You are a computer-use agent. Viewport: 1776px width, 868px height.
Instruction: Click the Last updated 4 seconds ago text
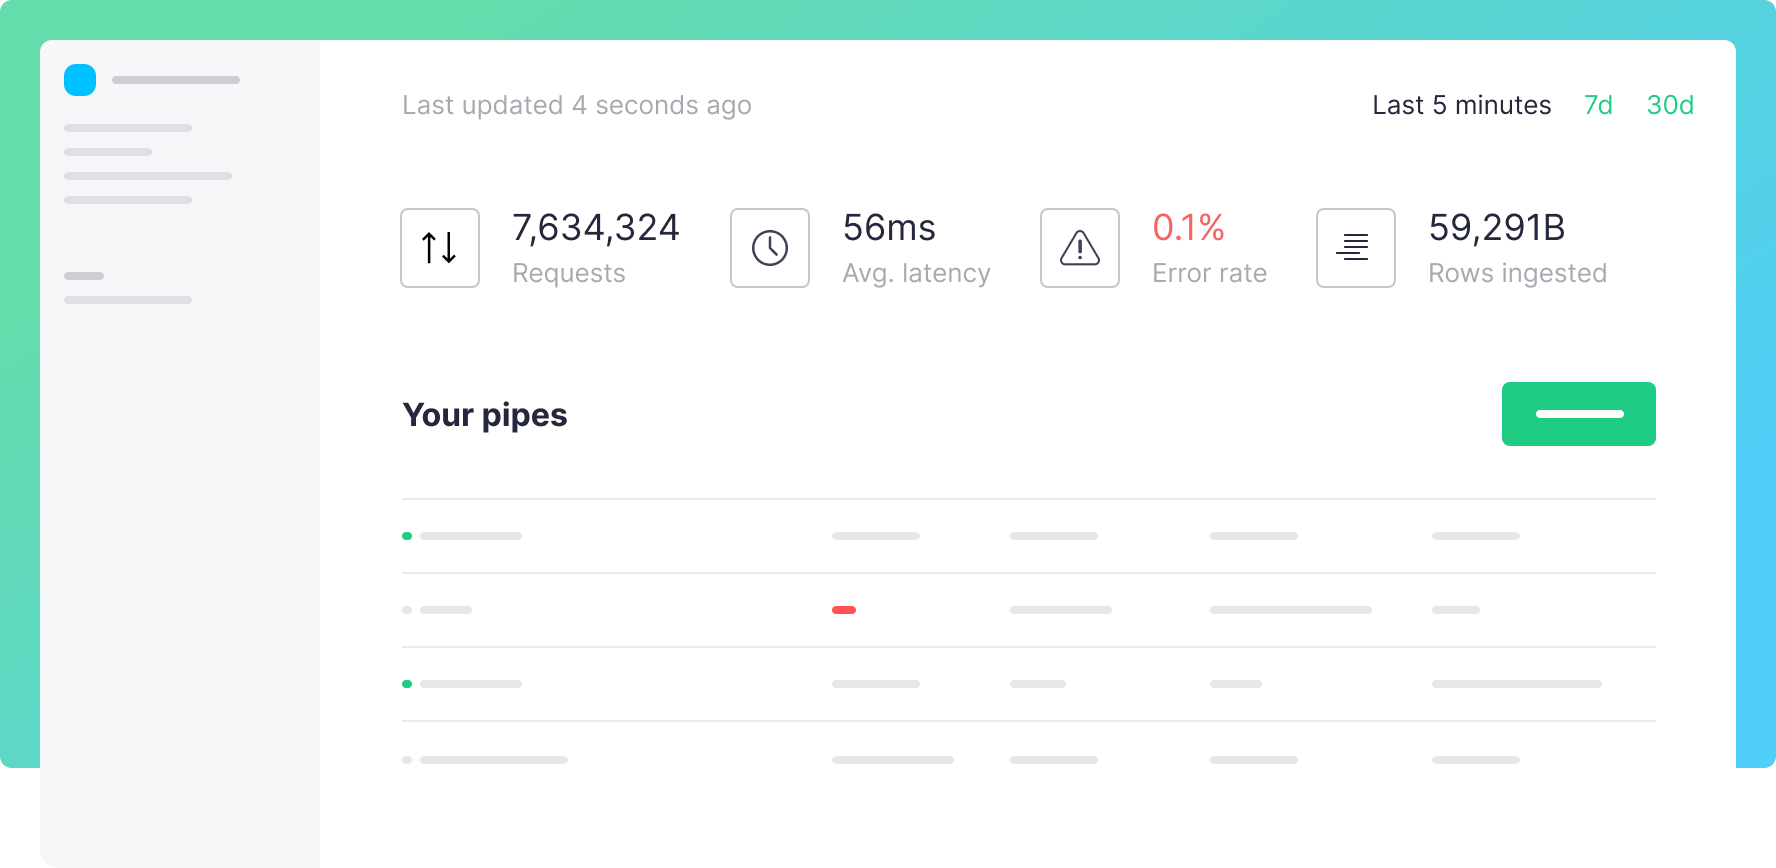(577, 105)
